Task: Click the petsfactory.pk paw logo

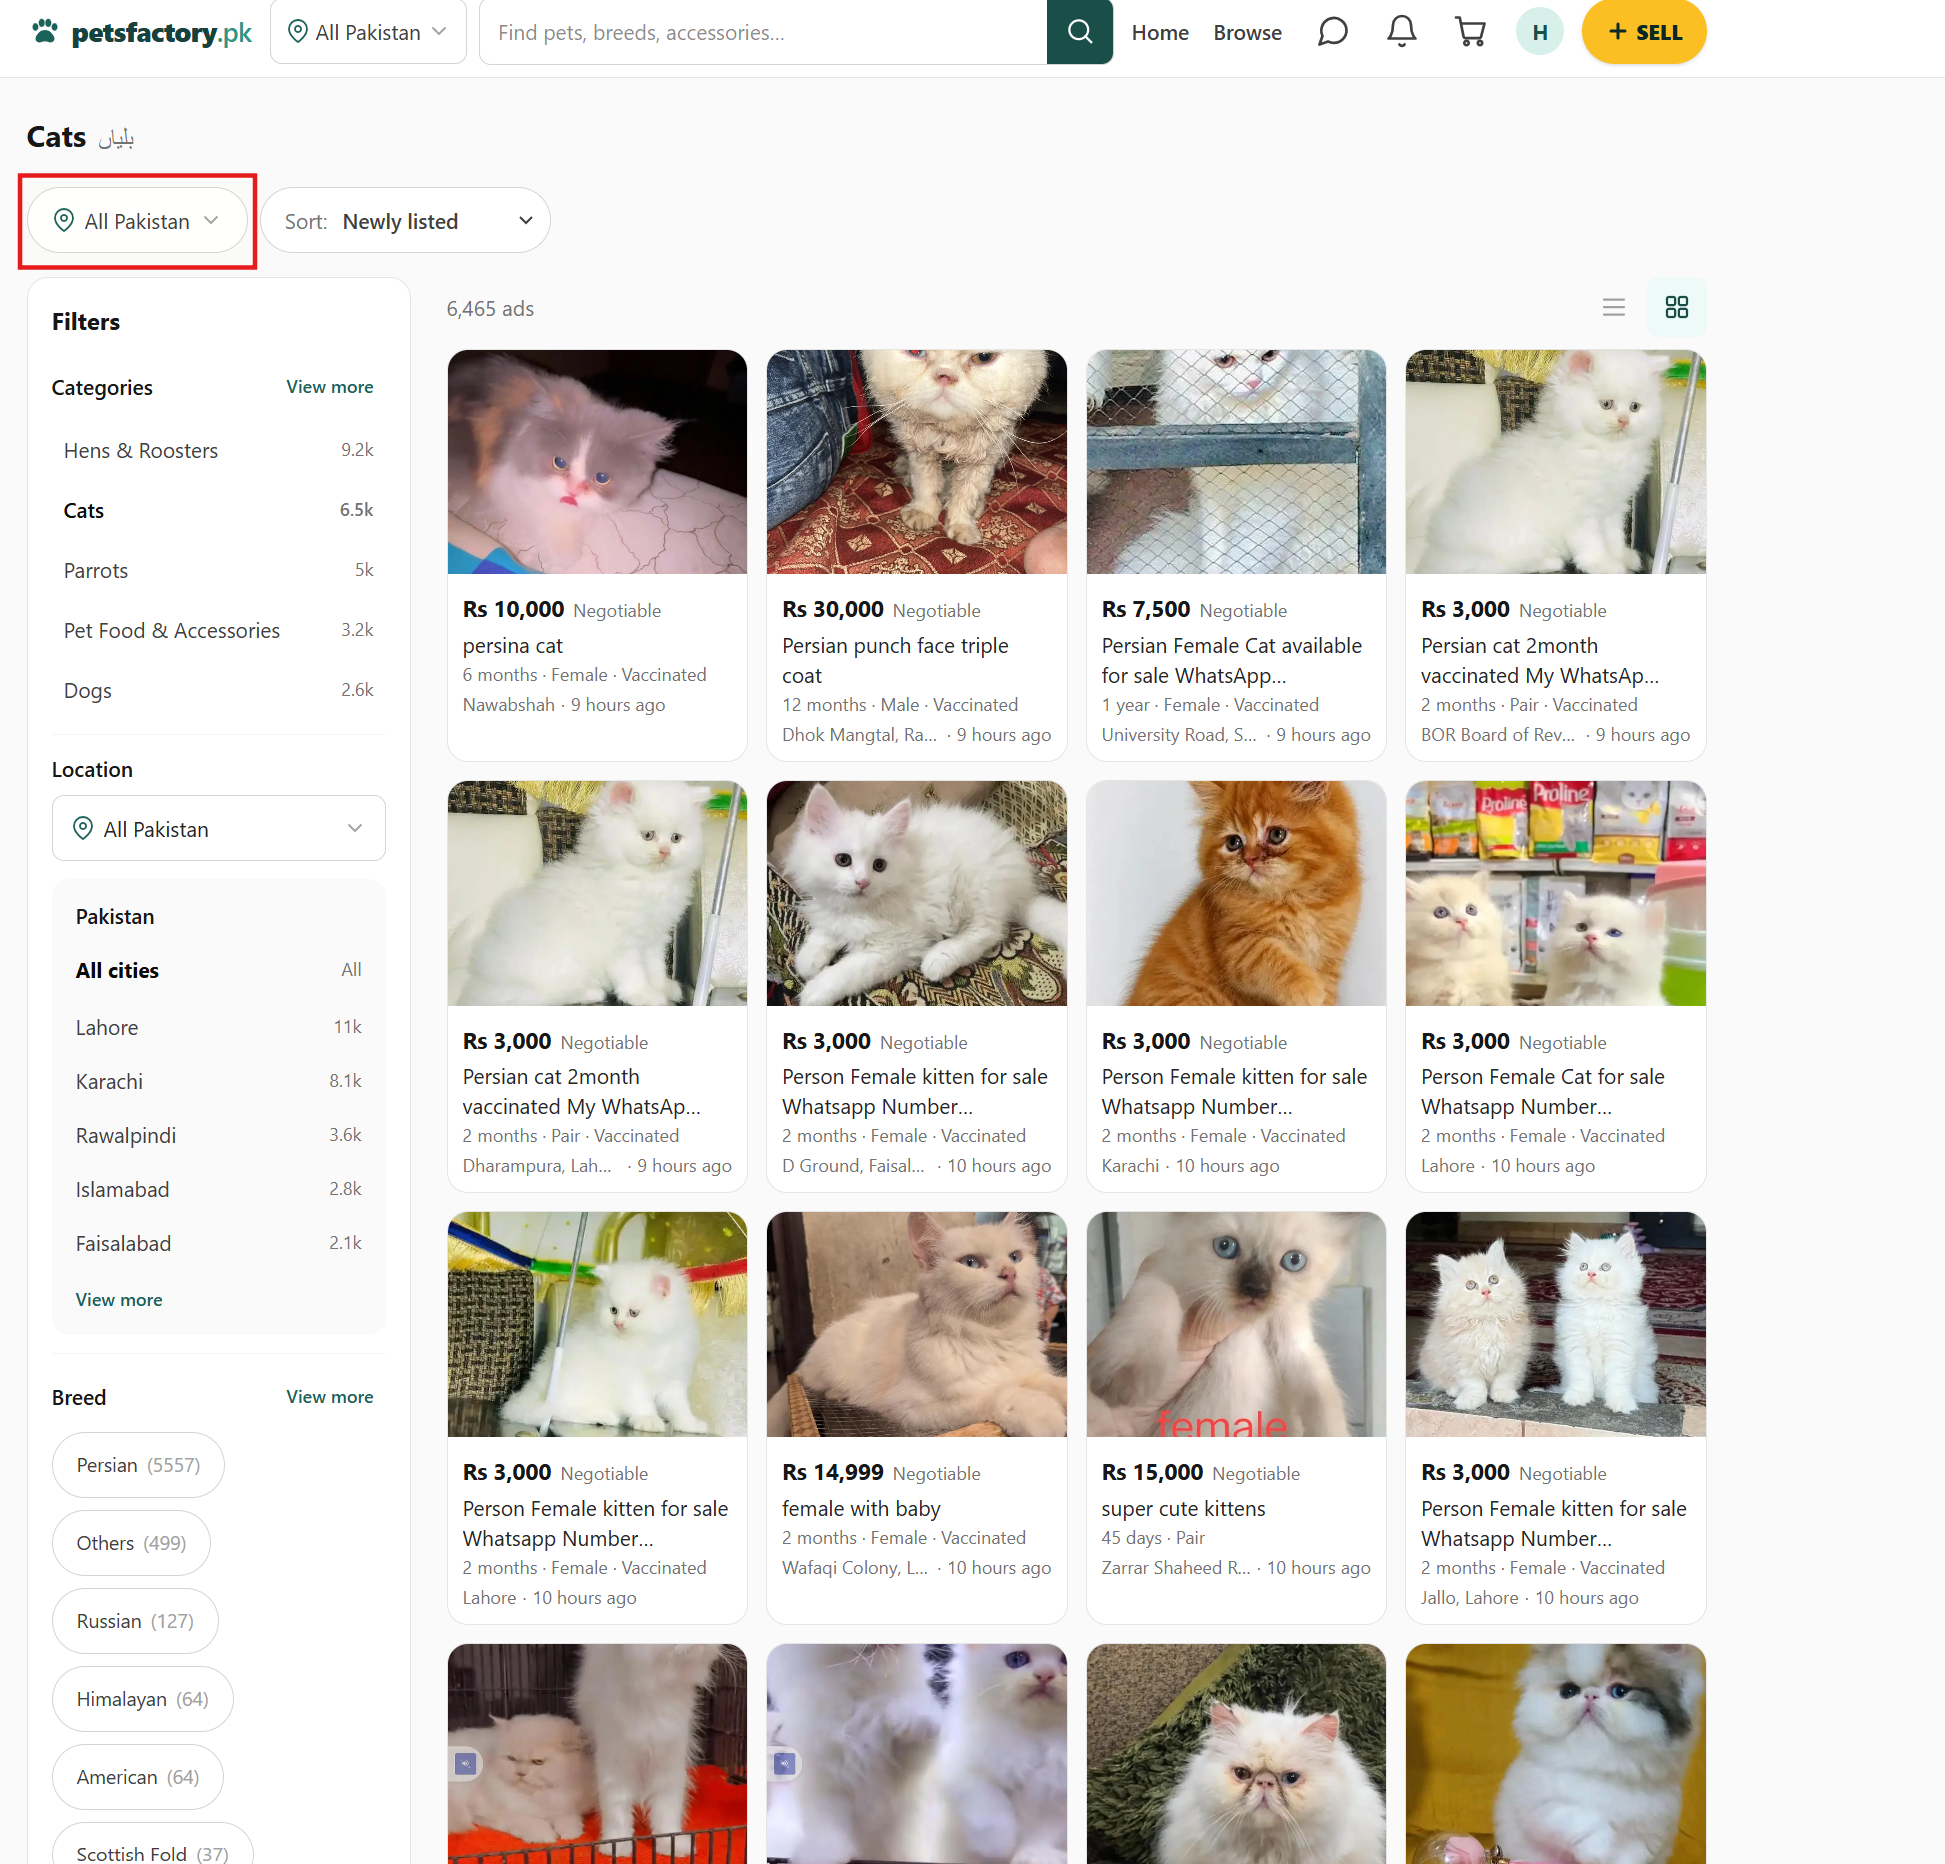Action: coord(141,32)
